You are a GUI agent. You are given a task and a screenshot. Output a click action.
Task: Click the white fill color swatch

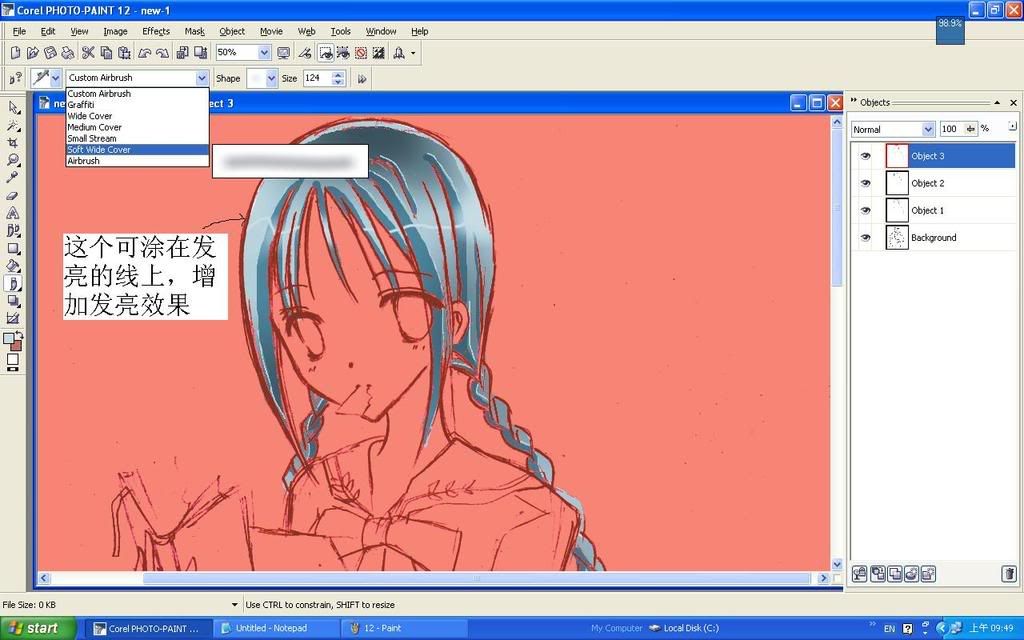click(12, 359)
